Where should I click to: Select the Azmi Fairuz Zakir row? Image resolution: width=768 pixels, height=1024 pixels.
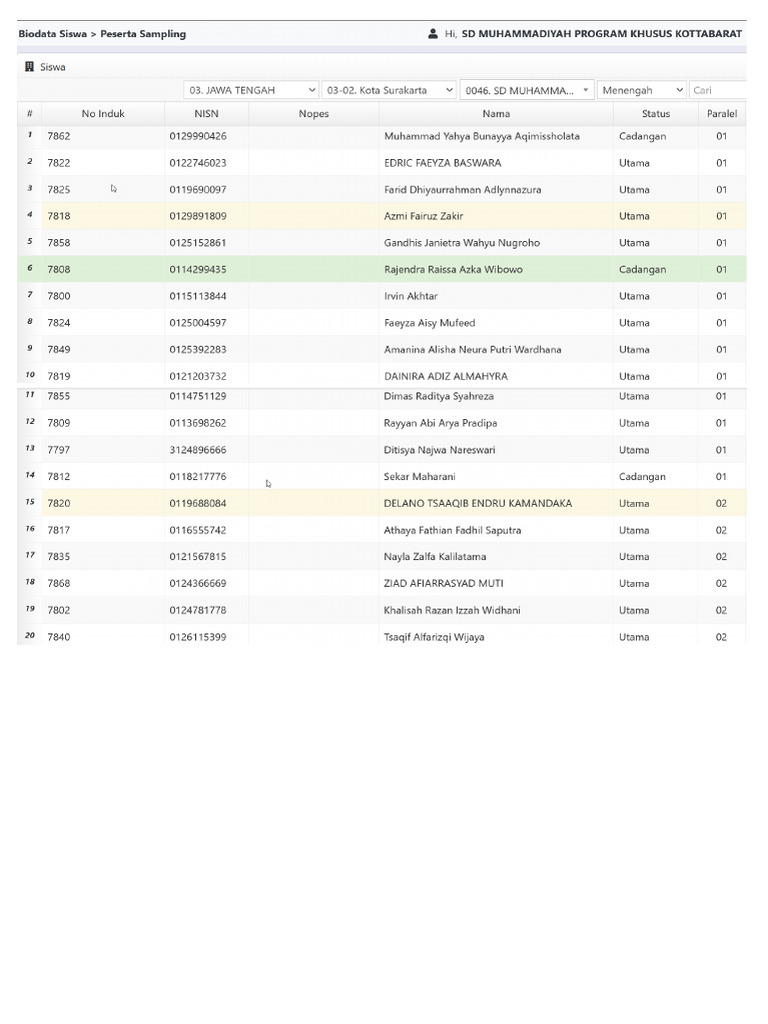(x=381, y=216)
